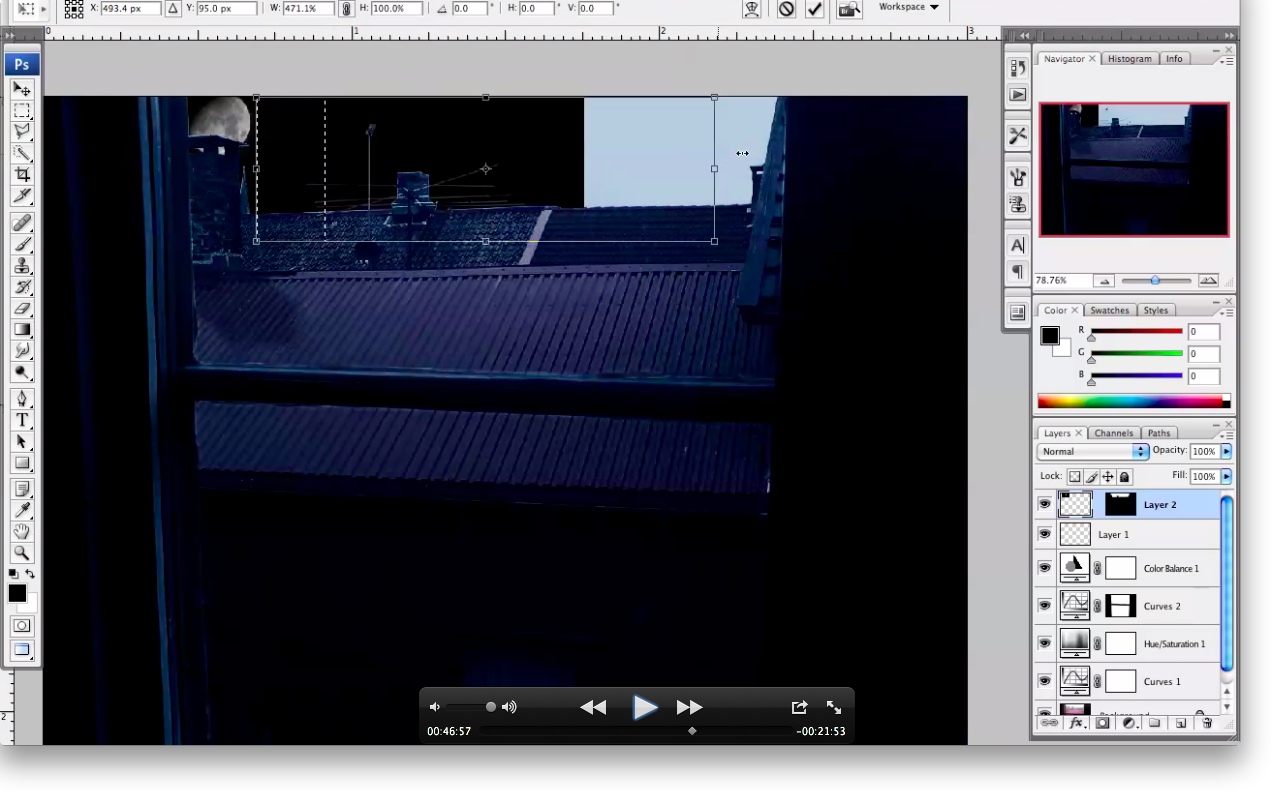This screenshot has width=1280, height=800.
Task: Toggle lock image pixels
Action: (1092, 477)
